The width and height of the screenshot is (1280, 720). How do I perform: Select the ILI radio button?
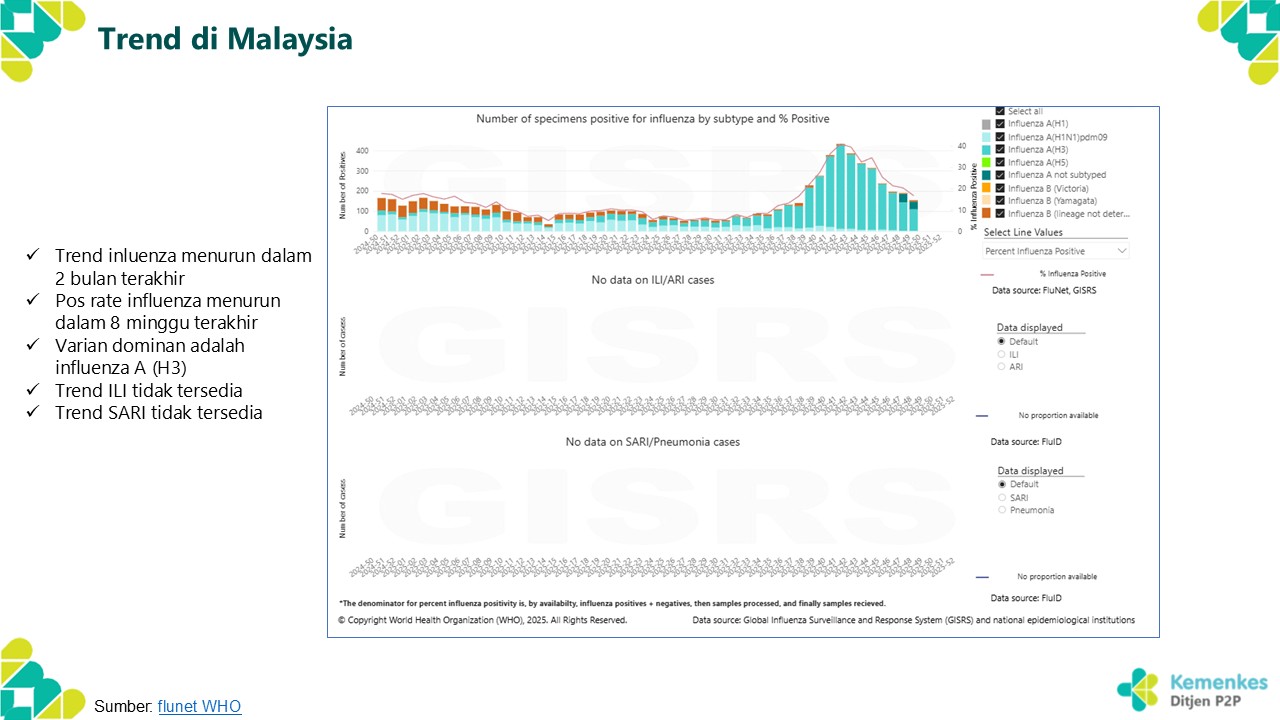(1002, 354)
